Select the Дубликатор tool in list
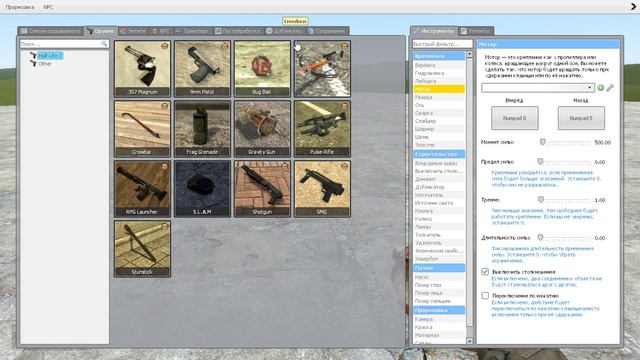Screen dimensions: 640x360 coord(439,187)
